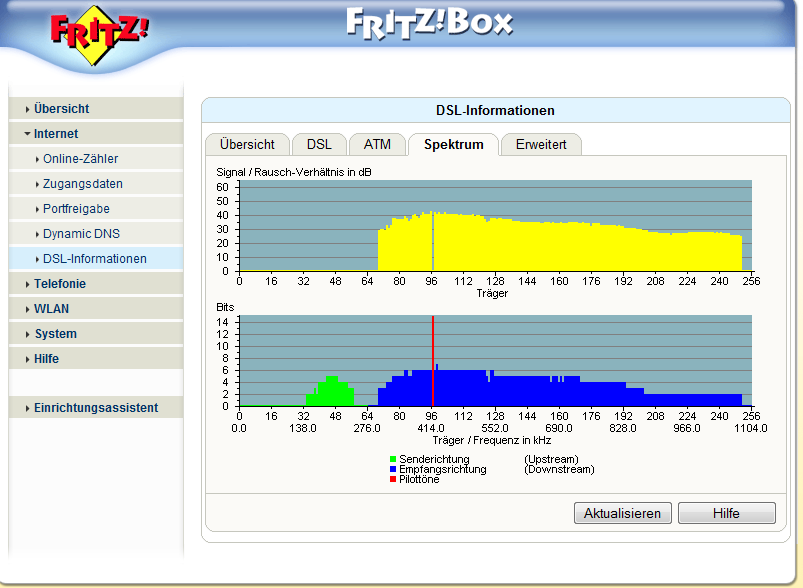The image size is (803, 588).
Task: Expand the Hilfe sidebar arrow
Action: pos(27,360)
